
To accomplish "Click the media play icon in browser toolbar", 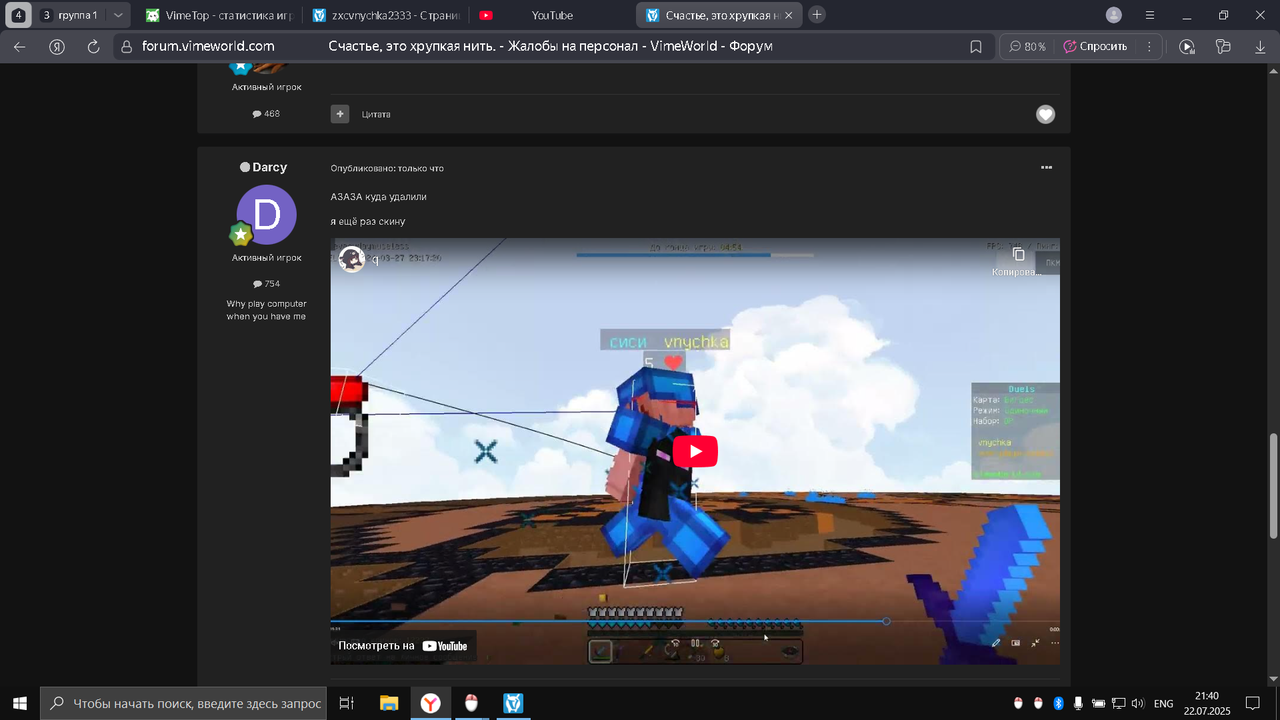I will 1187,46.
